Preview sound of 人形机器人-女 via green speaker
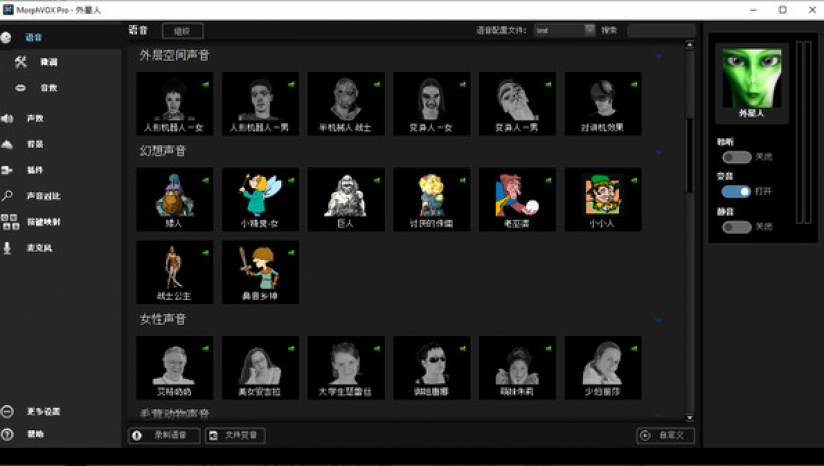This screenshot has height=466, width=824. pos(205,85)
